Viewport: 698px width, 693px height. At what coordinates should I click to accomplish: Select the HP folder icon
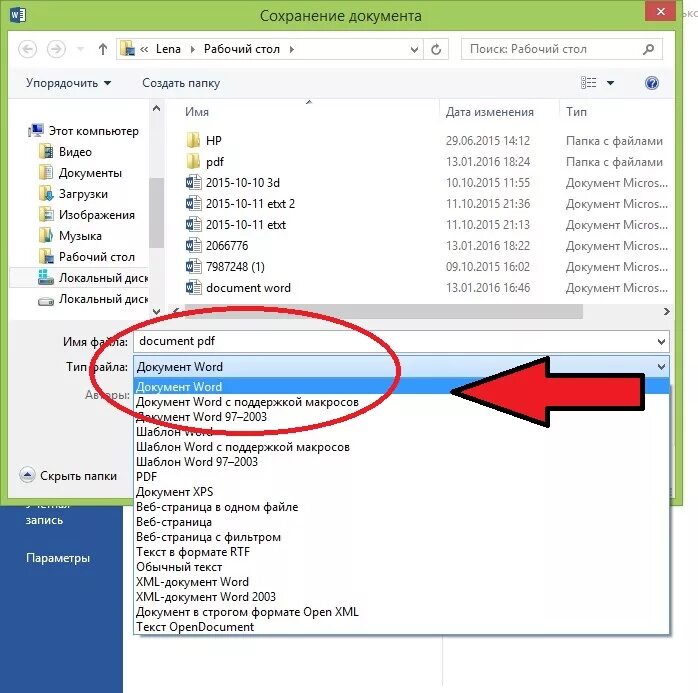(x=193, y=140)
